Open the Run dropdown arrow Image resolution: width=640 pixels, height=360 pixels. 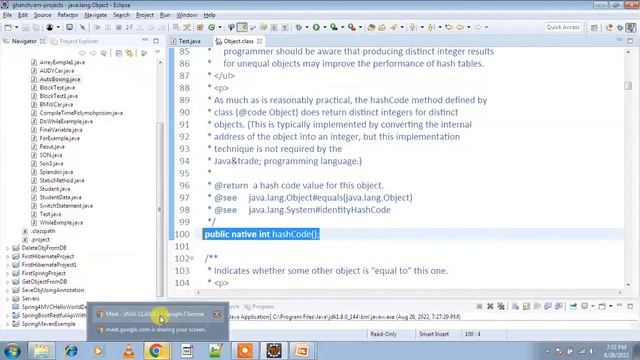click(325, 27)
